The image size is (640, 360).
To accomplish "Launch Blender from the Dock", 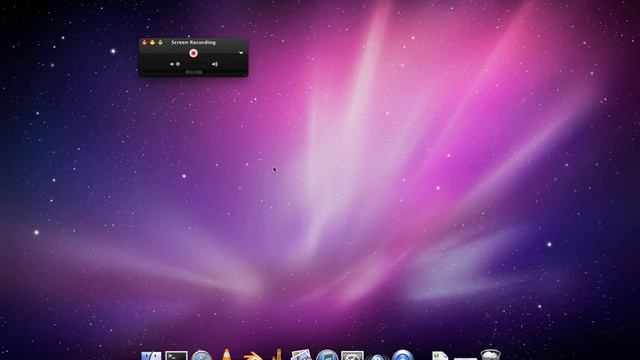I will tap(253, 356).
